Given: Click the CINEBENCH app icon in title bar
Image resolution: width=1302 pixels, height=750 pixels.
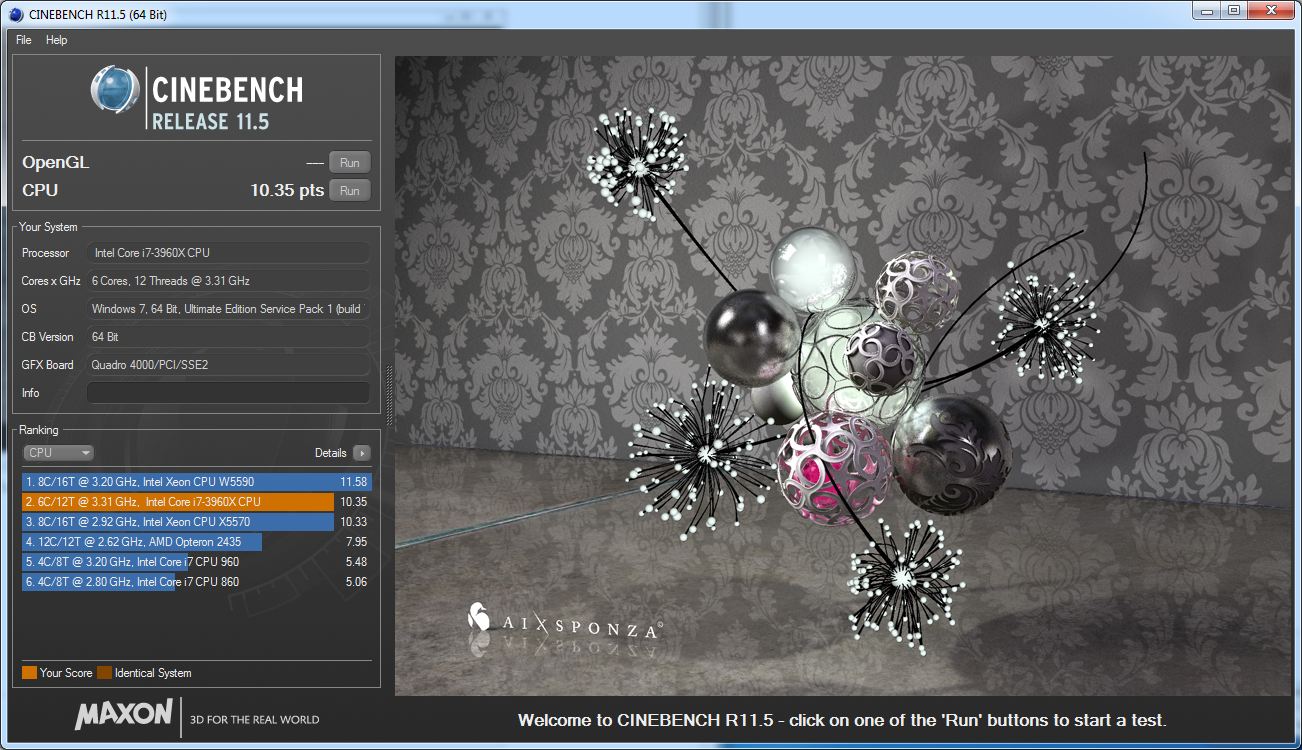Looking at the screenshot, I should tap(16, 13).
